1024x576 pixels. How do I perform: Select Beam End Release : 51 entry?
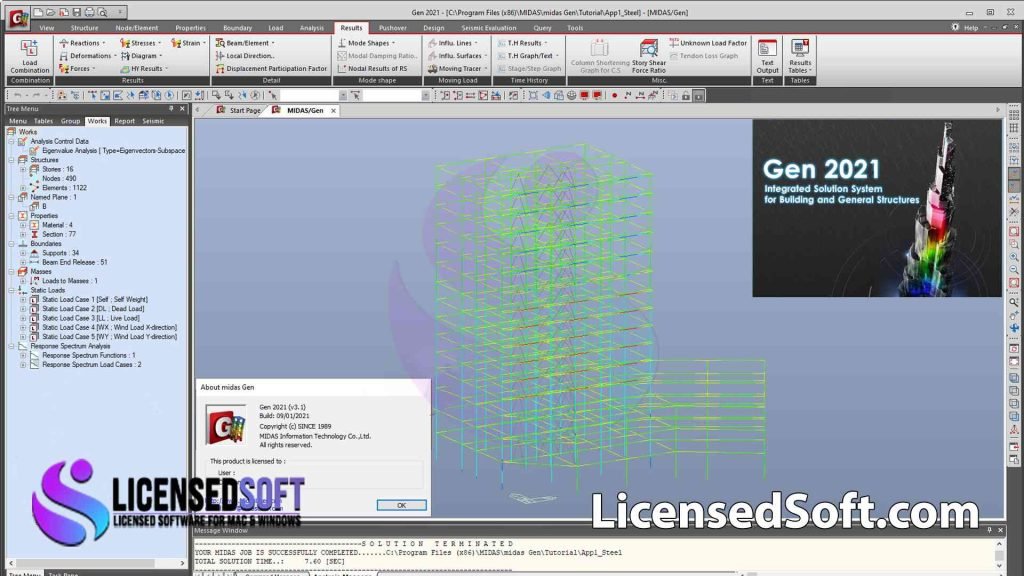74,263
